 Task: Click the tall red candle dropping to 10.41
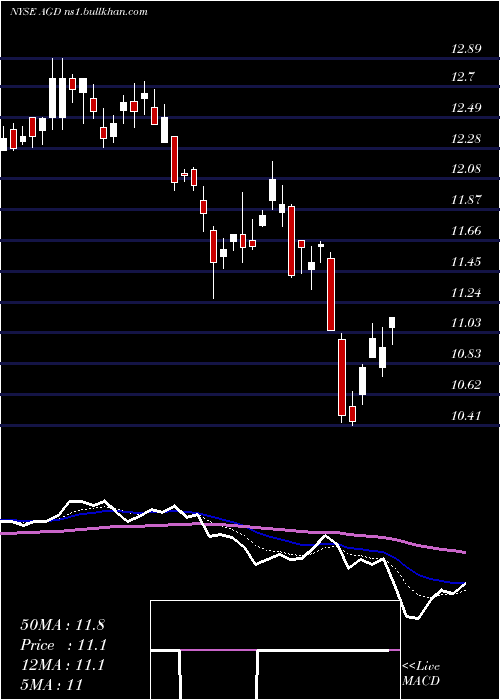click(342, 377)
